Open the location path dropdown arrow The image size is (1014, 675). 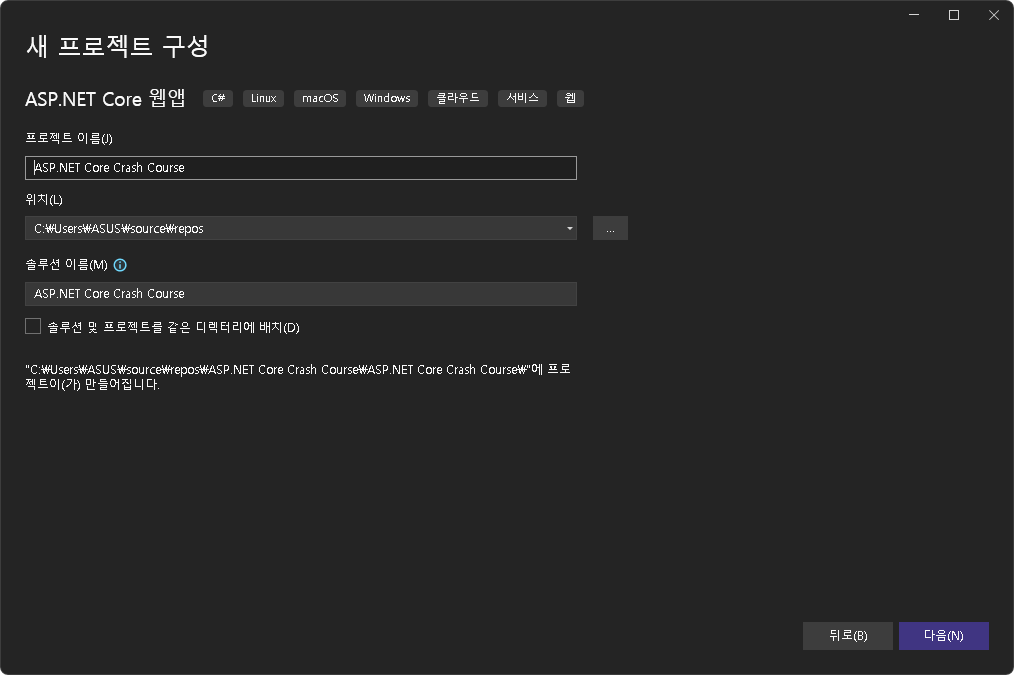569,228
